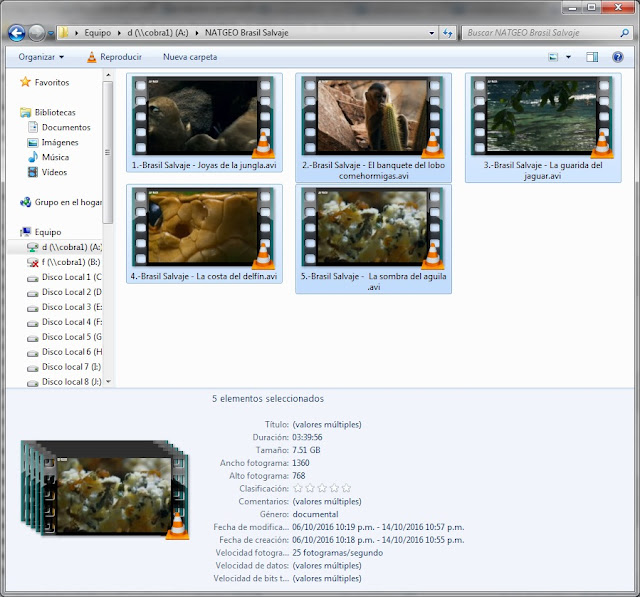
Task: Click the Duración value 03:39:56
Action: coord(307,437)
